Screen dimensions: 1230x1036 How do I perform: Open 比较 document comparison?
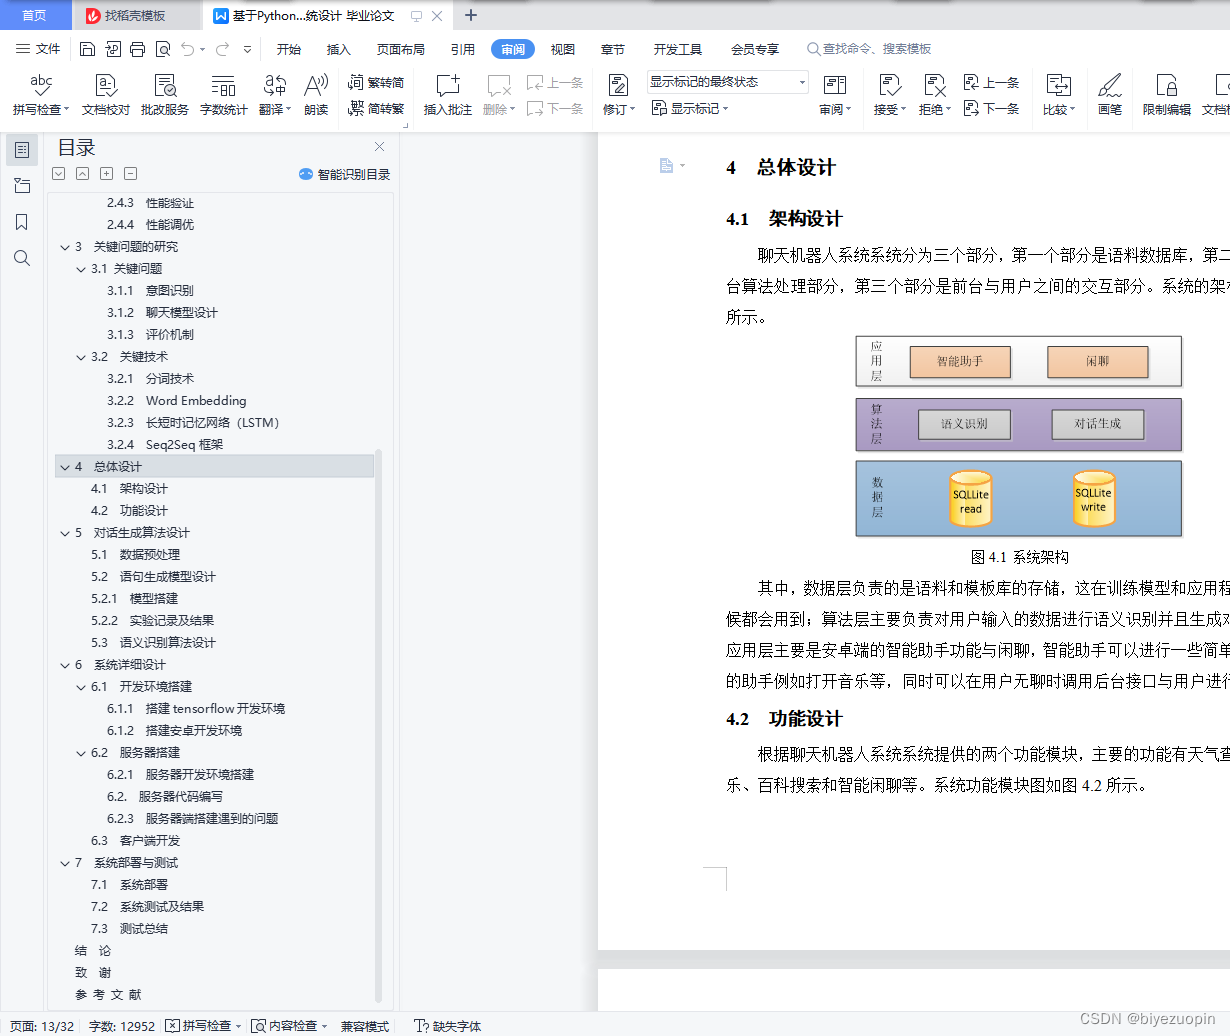(x=1058, y=95)
